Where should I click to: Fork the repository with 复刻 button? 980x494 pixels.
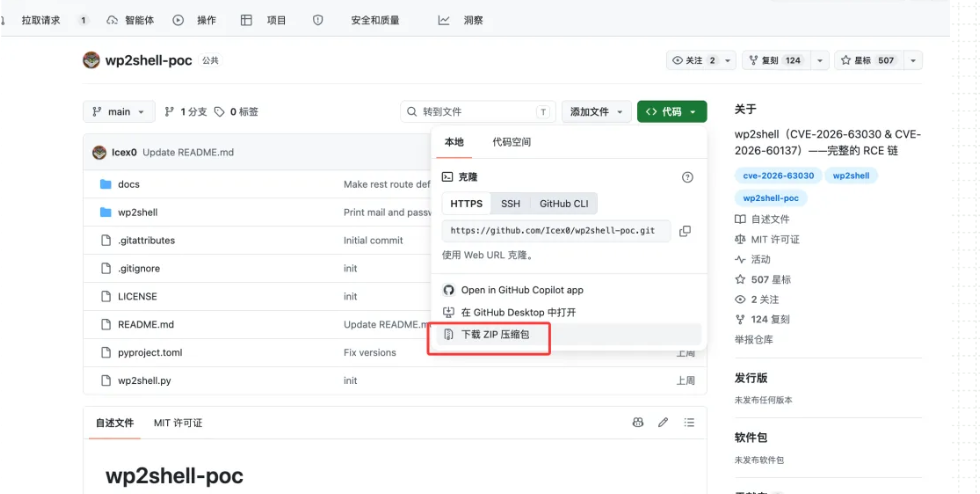[x=776, y=61]
